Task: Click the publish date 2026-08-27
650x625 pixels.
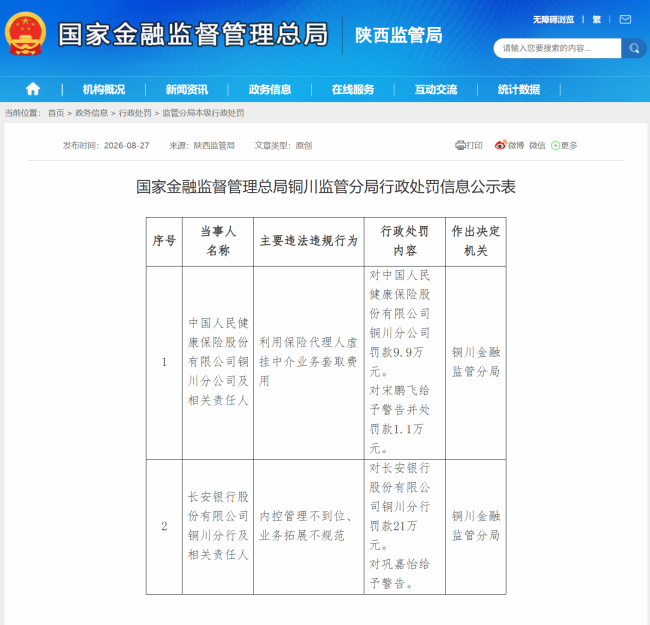Action: [x=126, y=145]
